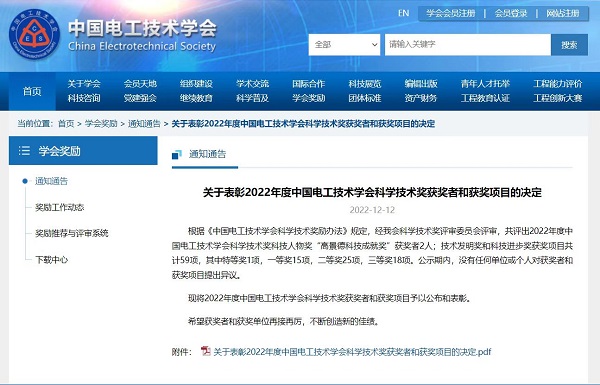Open 会员登录 link
Image resolution: width=600 pixels, height=385 pixels.
(x=511, y=13)
